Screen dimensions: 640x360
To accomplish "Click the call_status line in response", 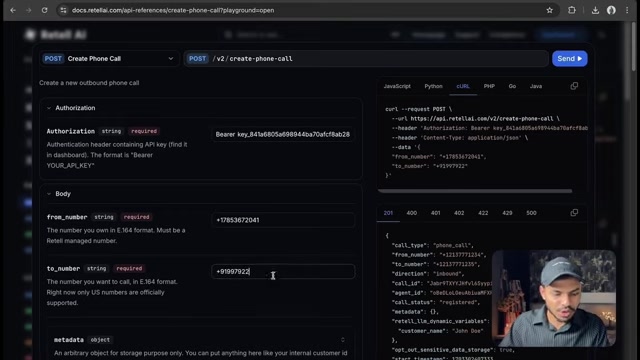I will click(436, 302).
